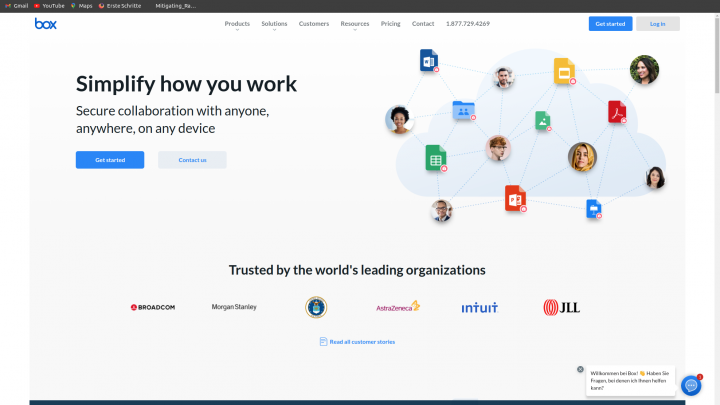The width and height of the screenshot is (720, 405).
Task: Open Read all customer stories link
Action: click(x=362, y=342)
